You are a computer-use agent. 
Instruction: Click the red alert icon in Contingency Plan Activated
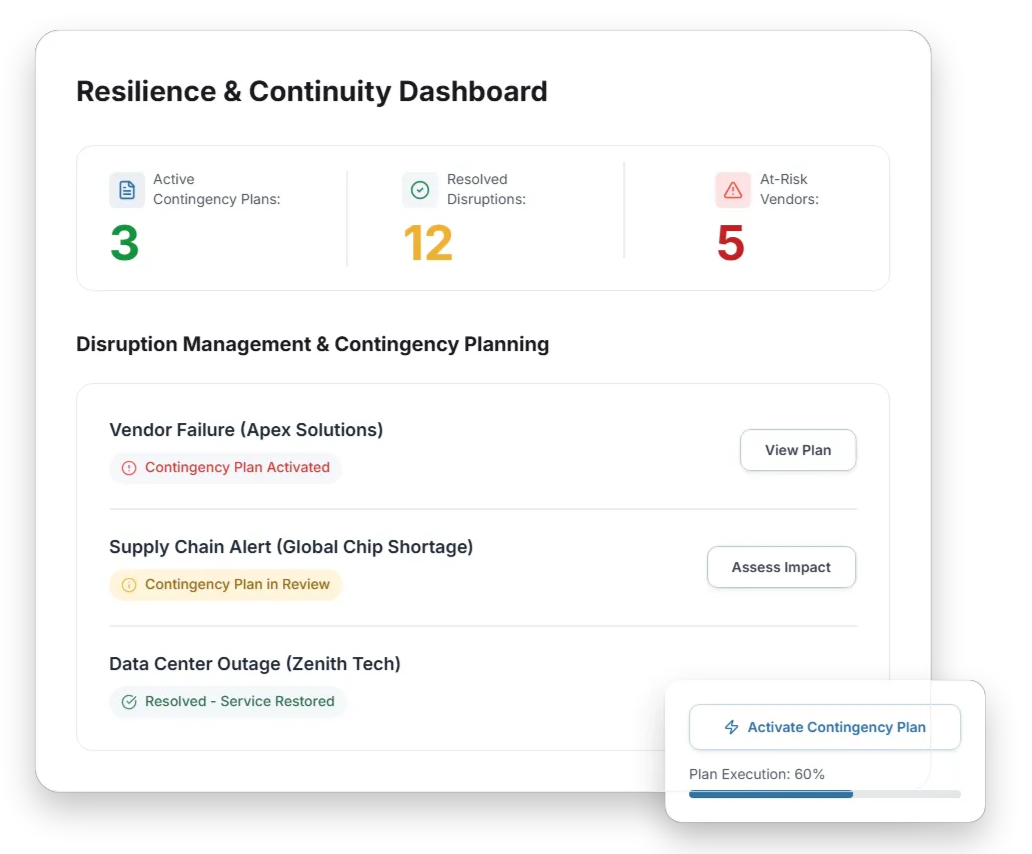(129, 468)
